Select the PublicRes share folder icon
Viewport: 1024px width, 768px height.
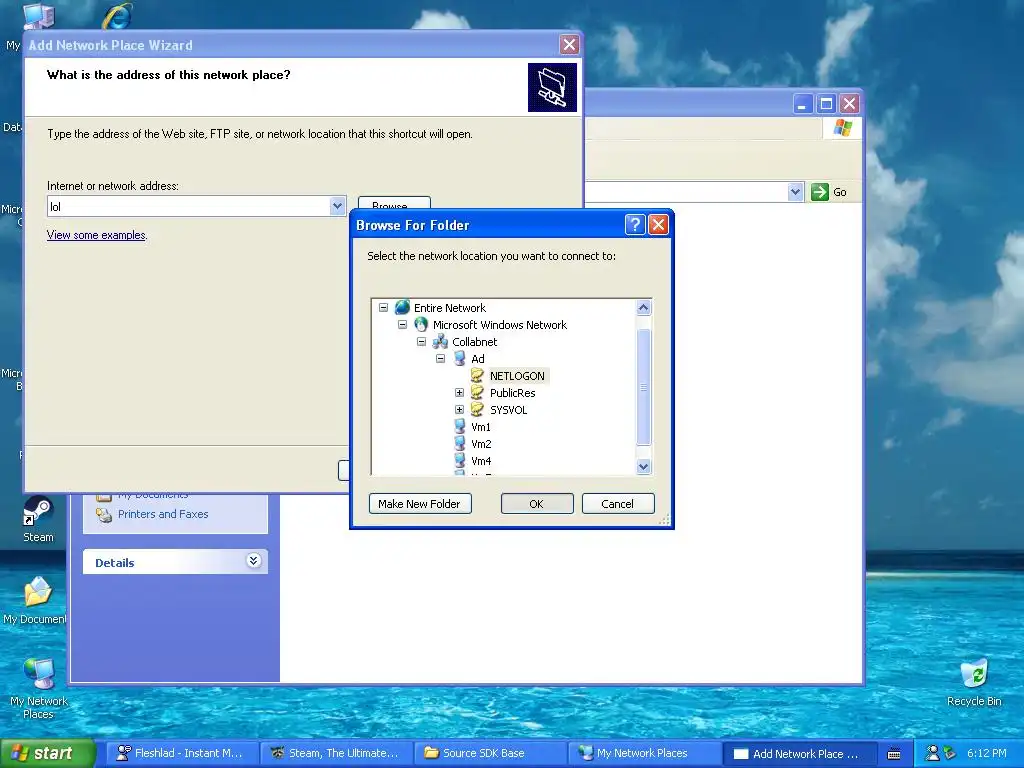tap(477, 392)
